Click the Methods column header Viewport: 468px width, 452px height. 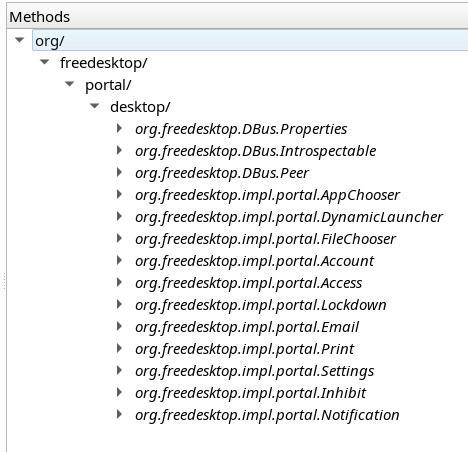coord(237,17)
